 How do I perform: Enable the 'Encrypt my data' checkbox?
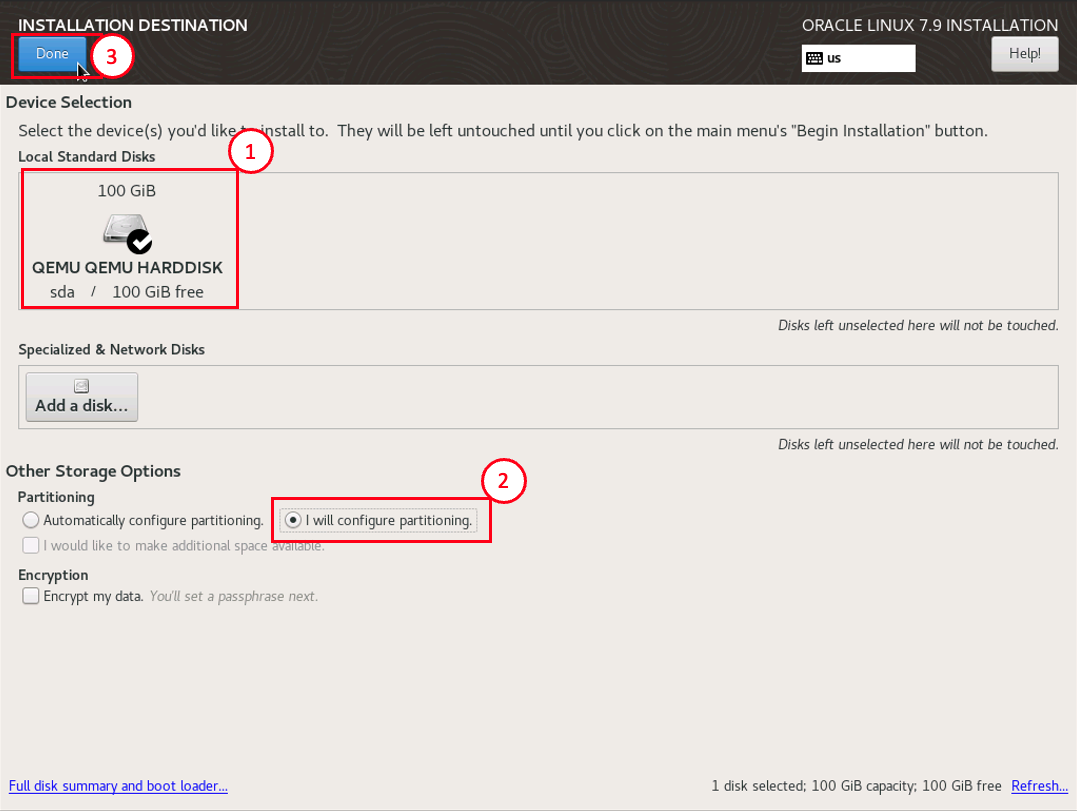31,596
